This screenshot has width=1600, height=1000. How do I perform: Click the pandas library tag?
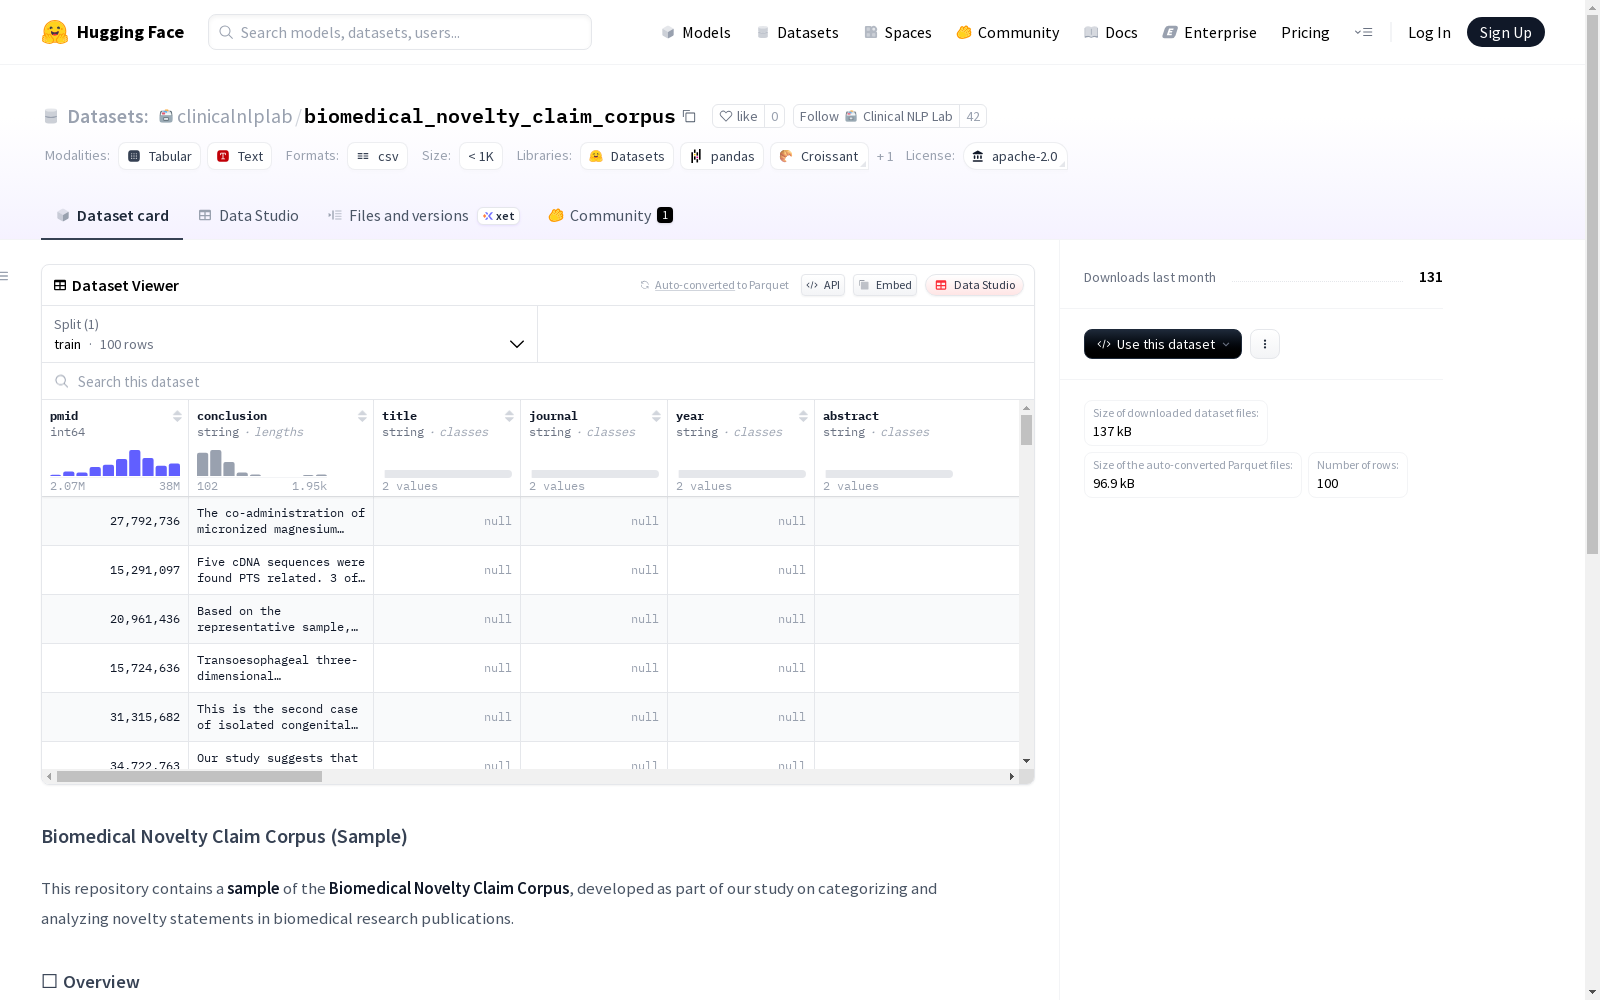click(722, 156)
